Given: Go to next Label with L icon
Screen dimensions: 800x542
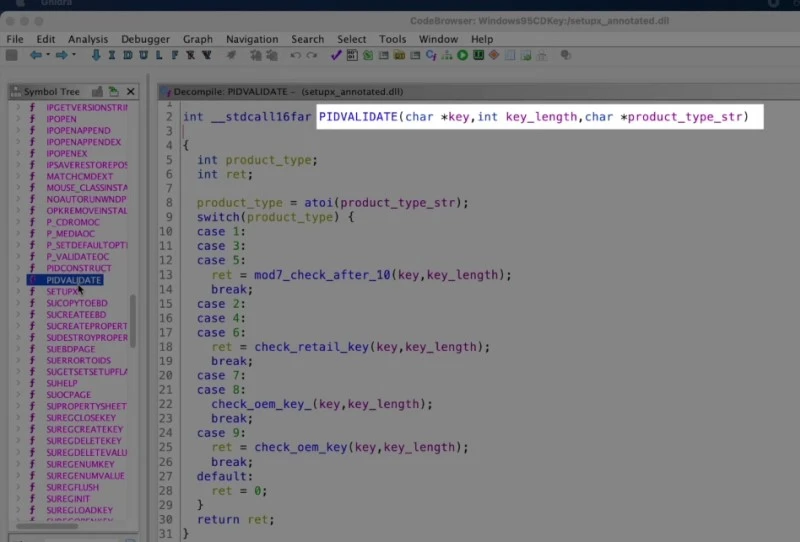Looking at the screenshot, I should click(159, 55).
